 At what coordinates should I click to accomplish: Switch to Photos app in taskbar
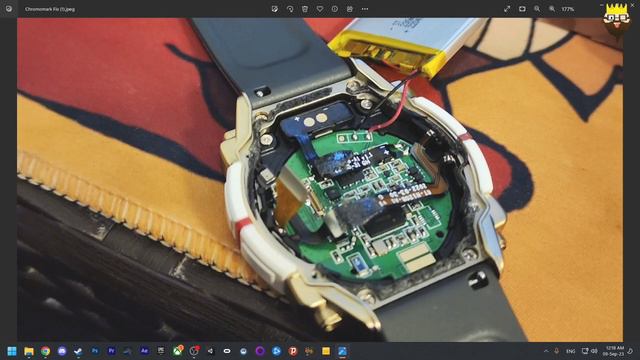342,351
